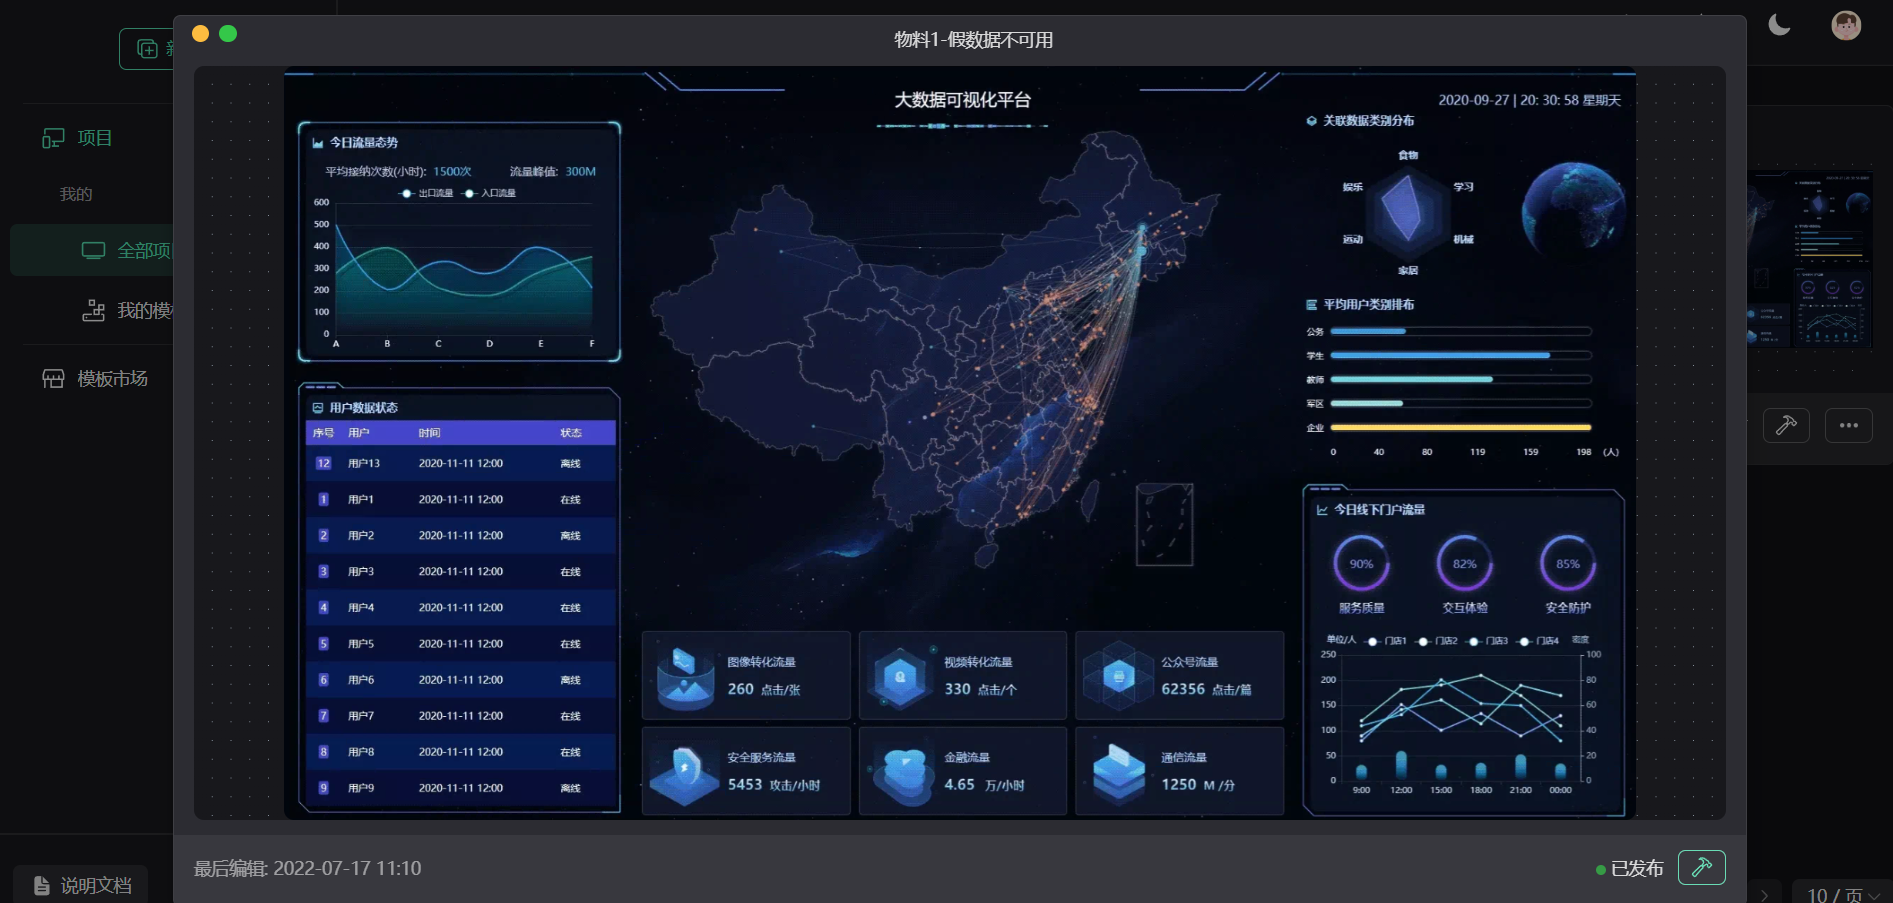
Task: Click the green hammer edit icon next to 已发布
Action: point(1702,867)
